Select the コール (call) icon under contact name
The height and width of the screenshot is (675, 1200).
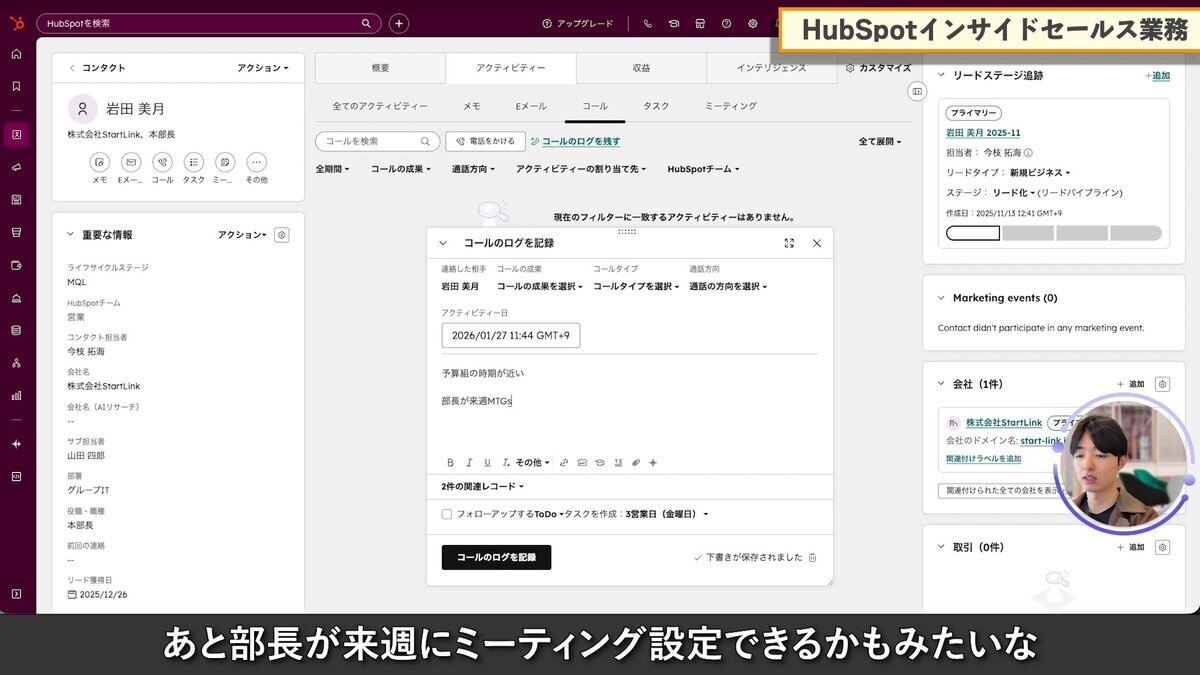point(161,162)
